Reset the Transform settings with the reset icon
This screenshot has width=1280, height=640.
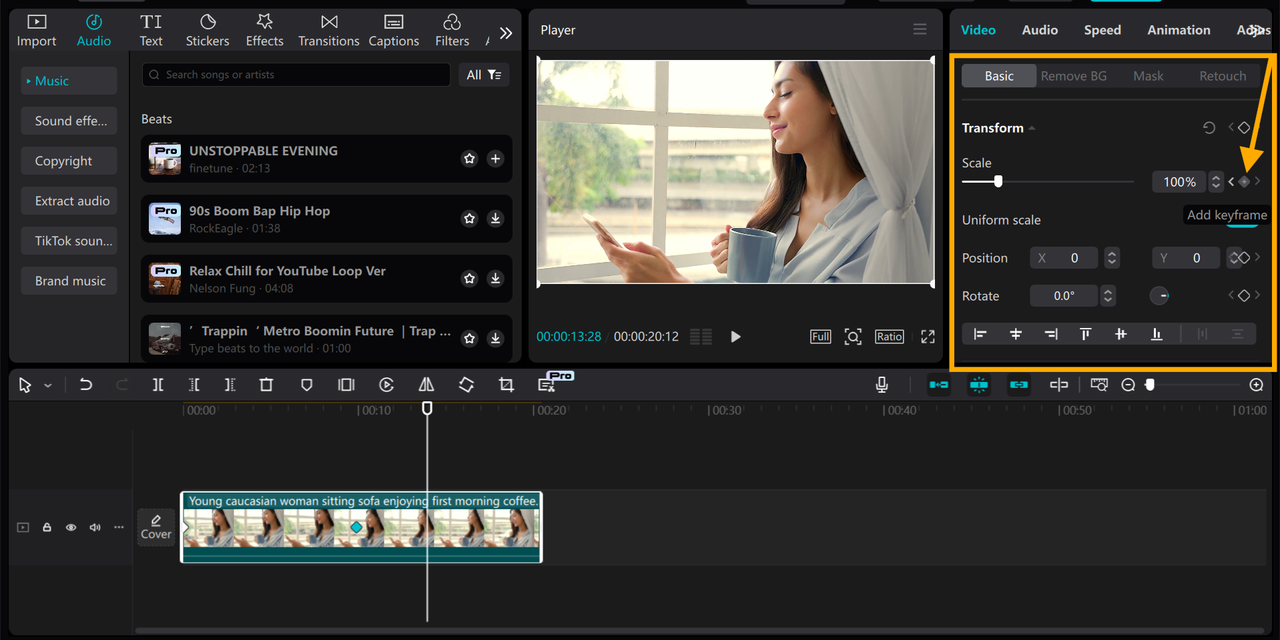click(1210, 128)
